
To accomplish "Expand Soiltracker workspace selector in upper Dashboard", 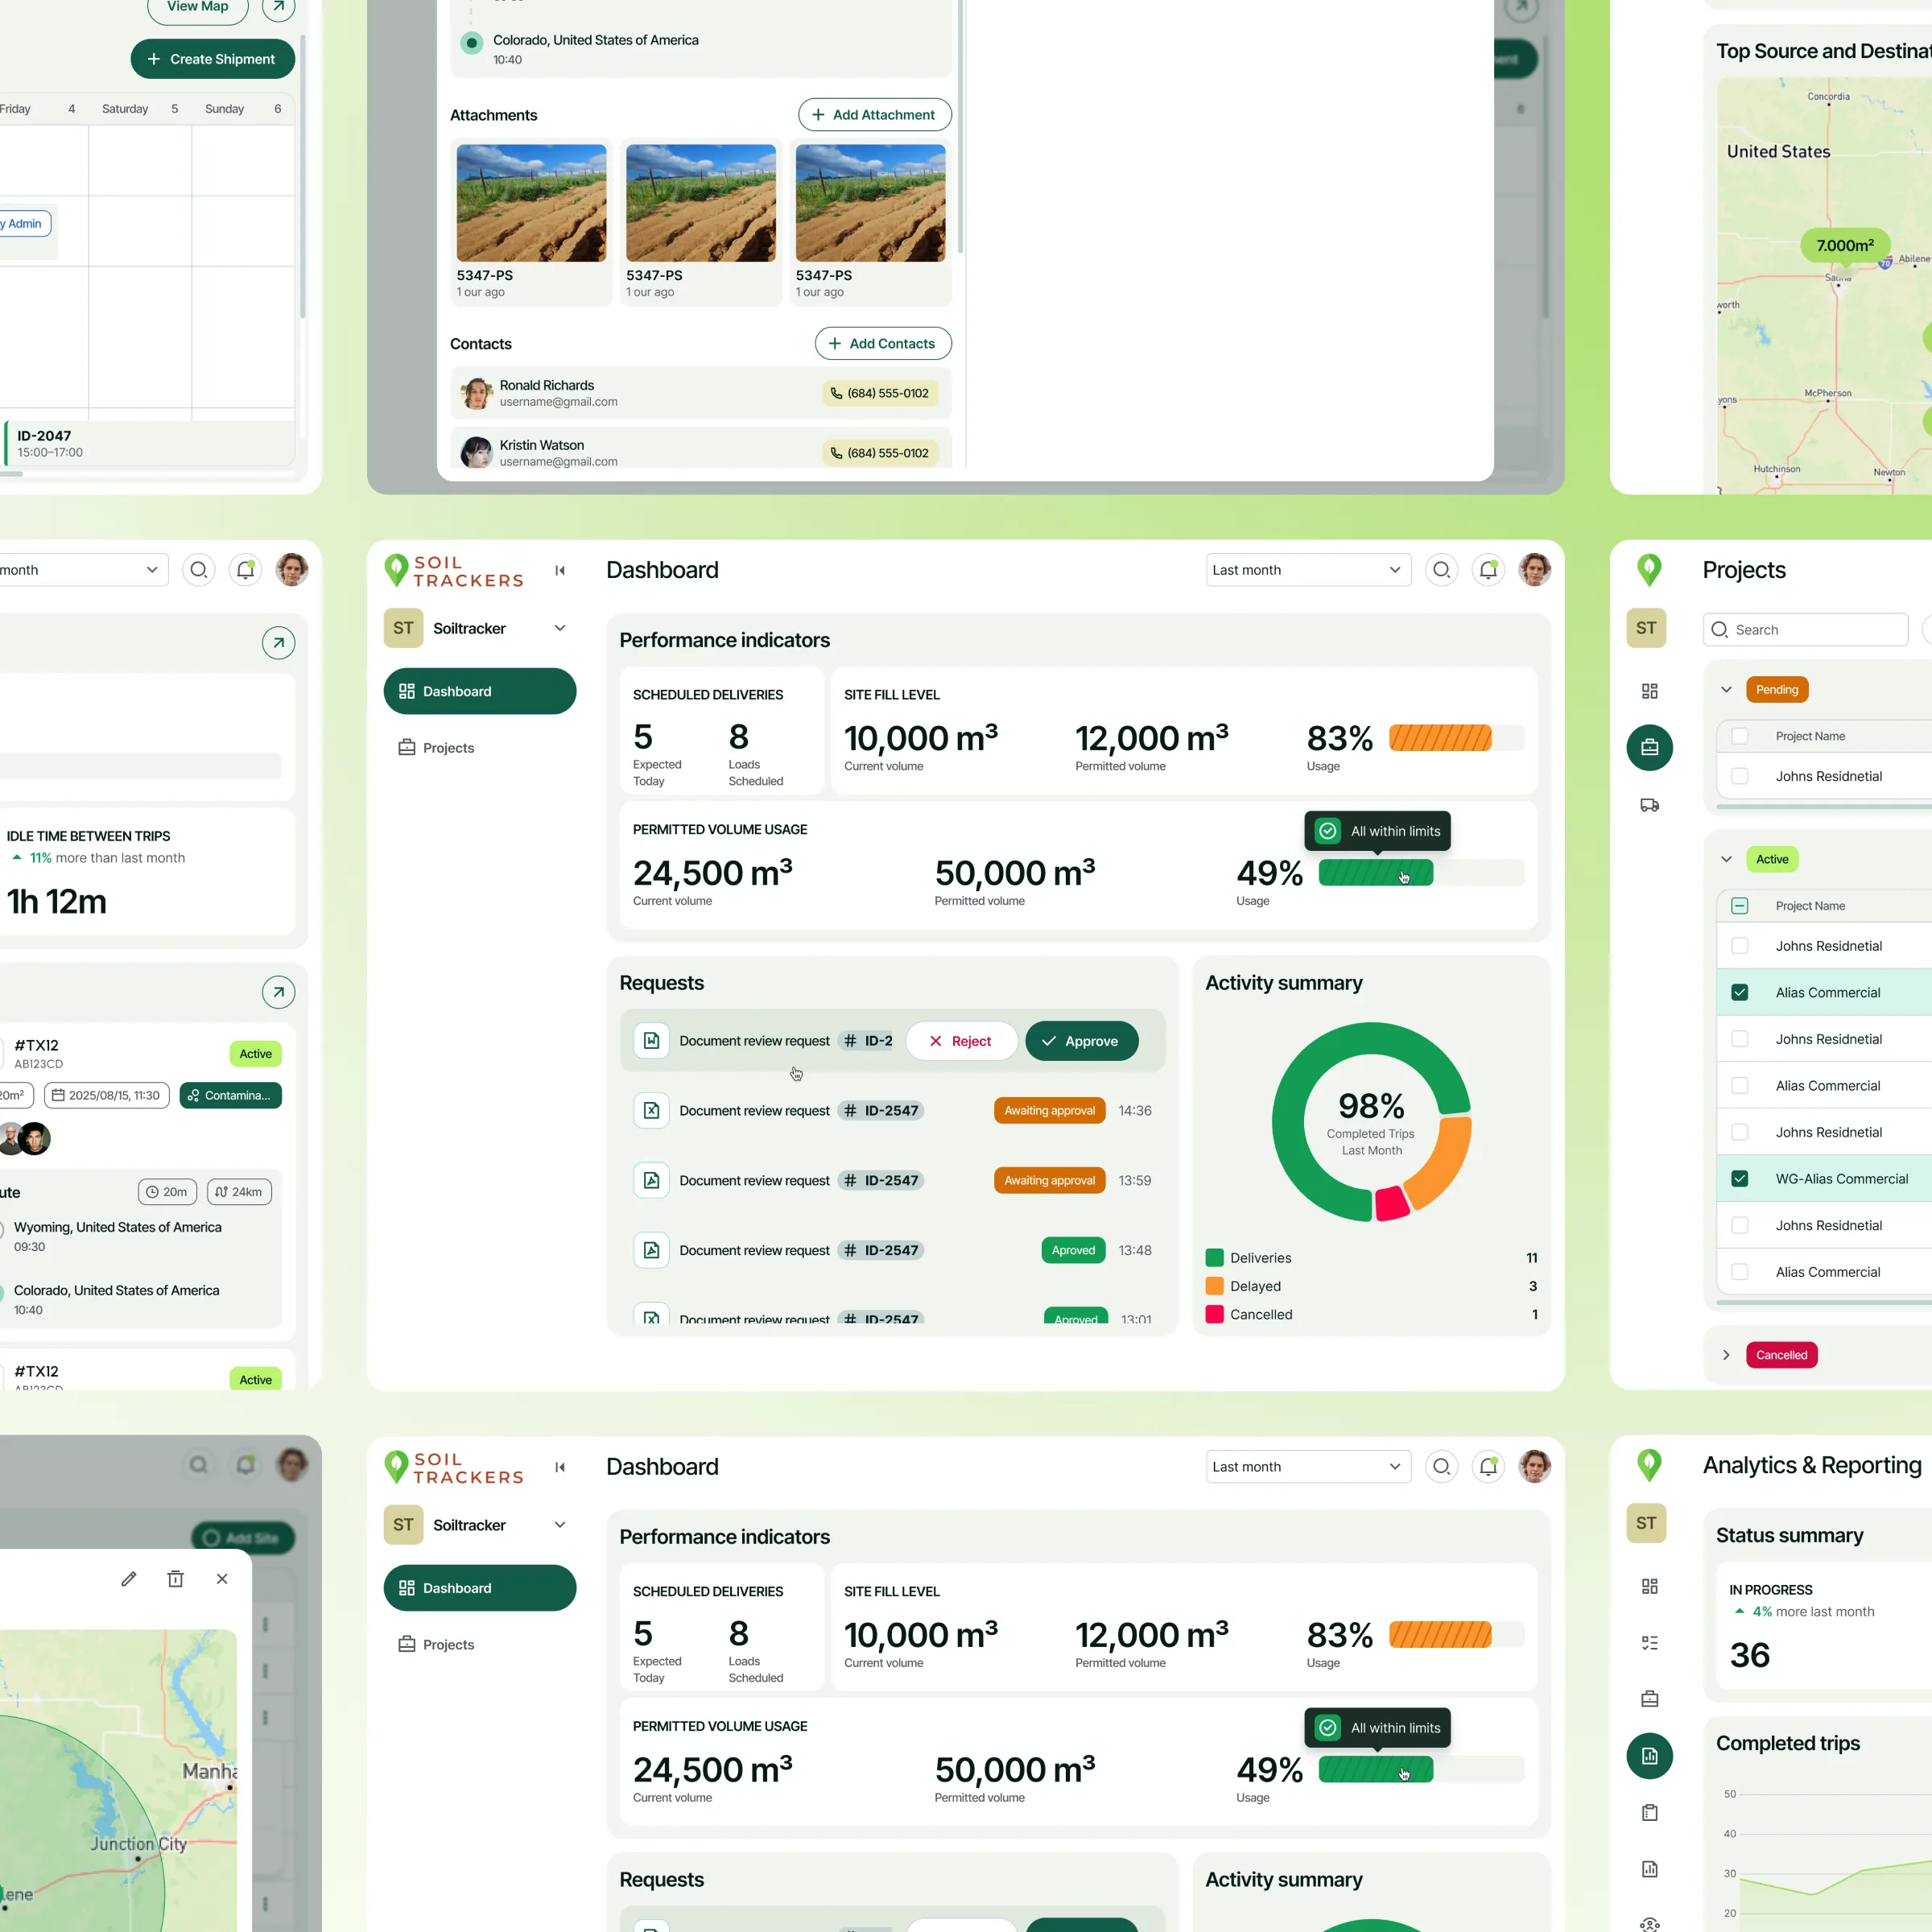I will (560, 628).
